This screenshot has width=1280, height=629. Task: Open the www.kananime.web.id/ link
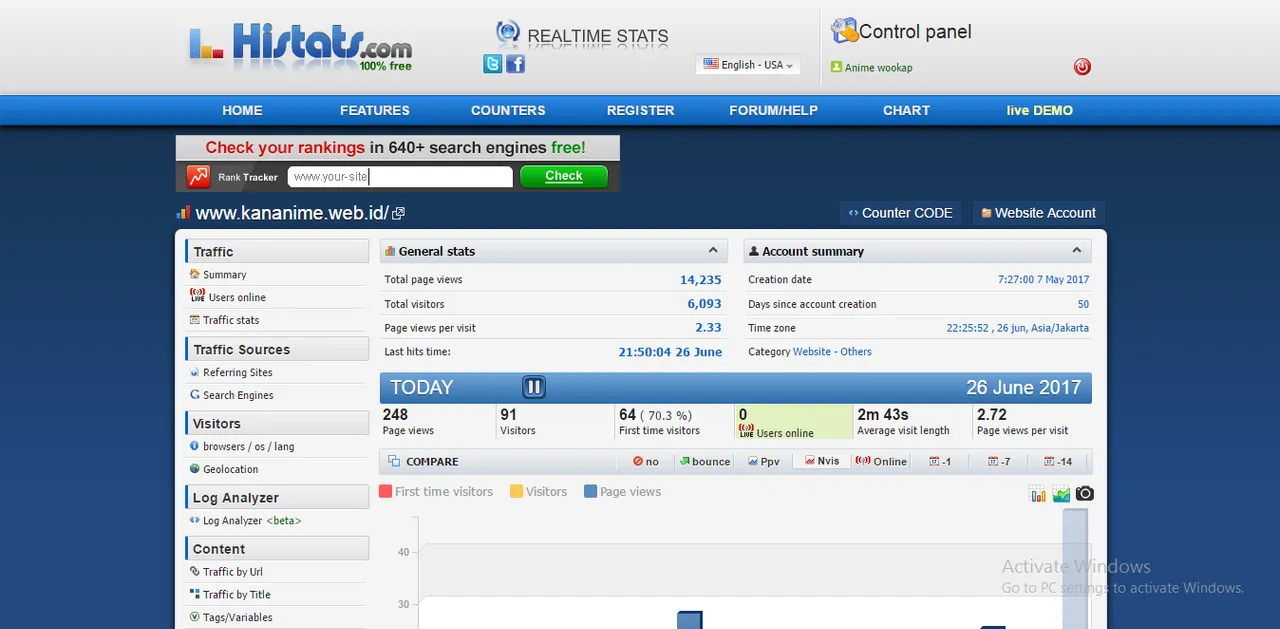tap(292, 213)
